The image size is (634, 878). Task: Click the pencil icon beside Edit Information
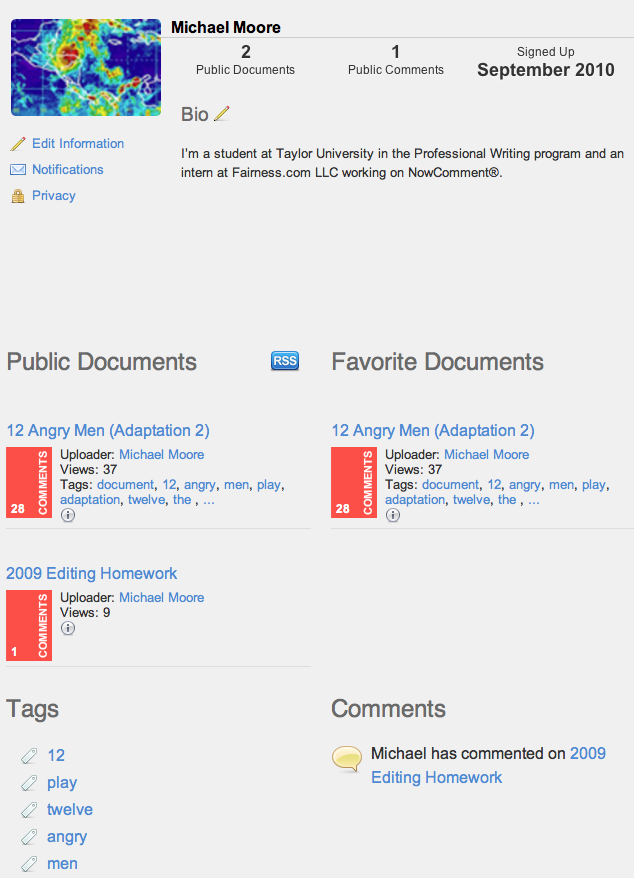pyautogui.click(x=18, y=144)
